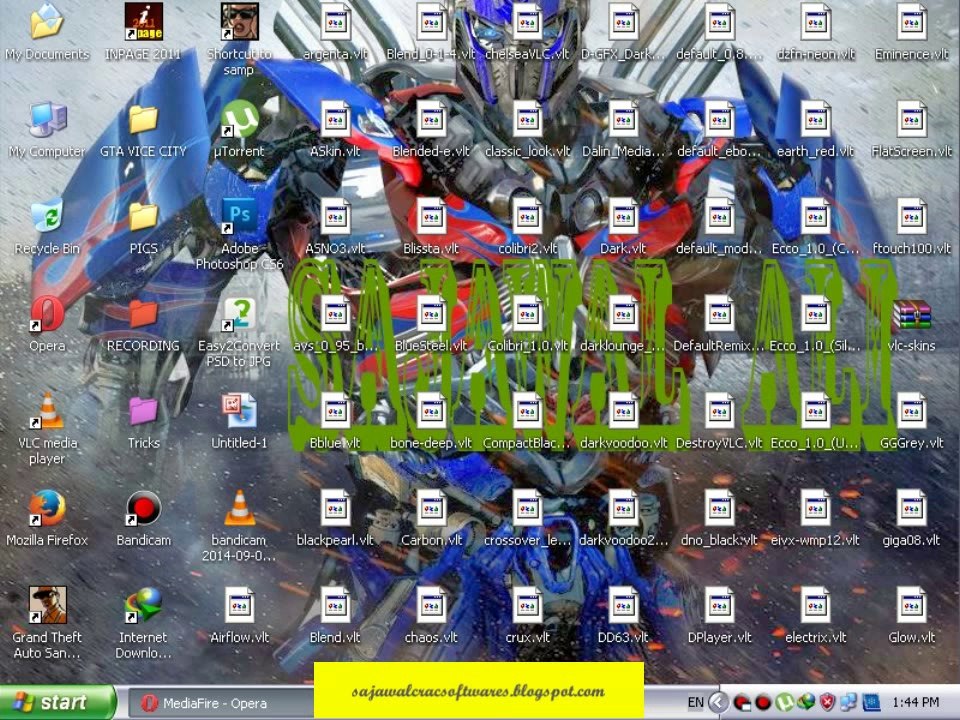This screenshot has width=960, height=720.
Task: Select the classic_look.vlt file
Action: pos(528,119)
